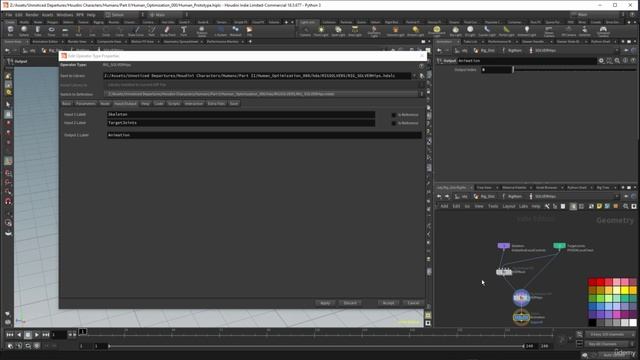Select the Sphere shelf tool

[x=24, y=31]
